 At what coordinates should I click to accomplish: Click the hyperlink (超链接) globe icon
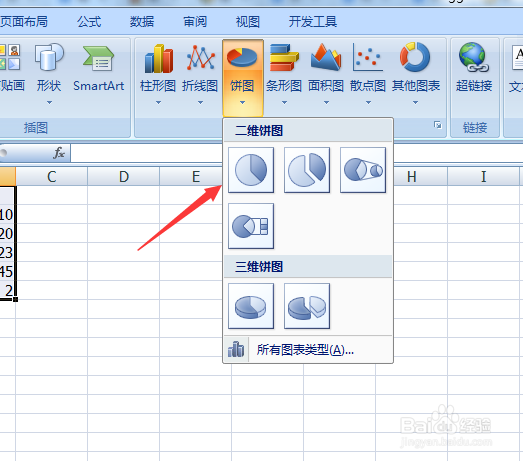coord(474,57)
